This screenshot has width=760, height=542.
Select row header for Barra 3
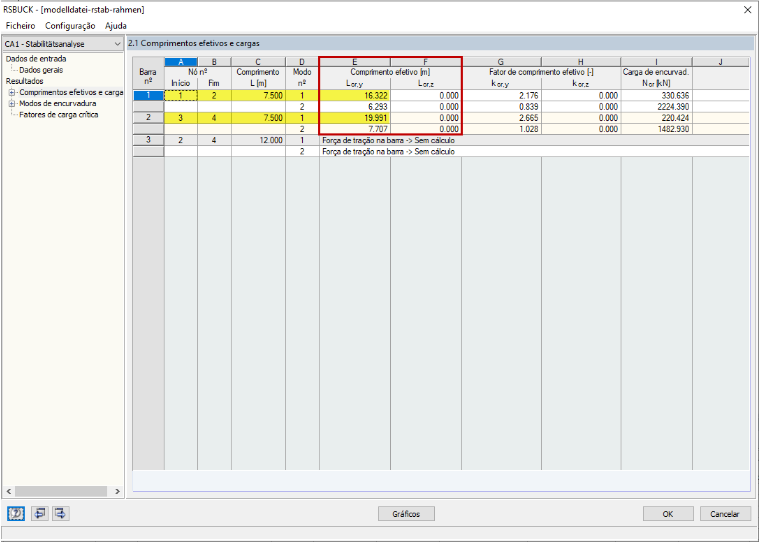148,140
